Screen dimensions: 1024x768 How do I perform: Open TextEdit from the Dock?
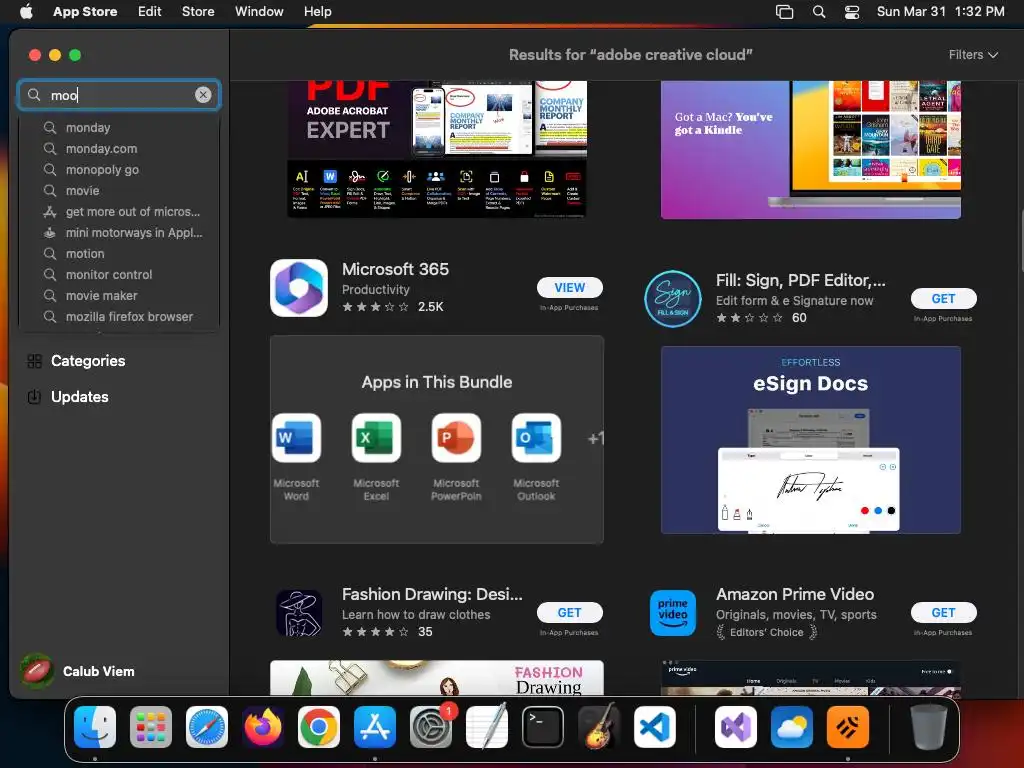tap(487, 727)
